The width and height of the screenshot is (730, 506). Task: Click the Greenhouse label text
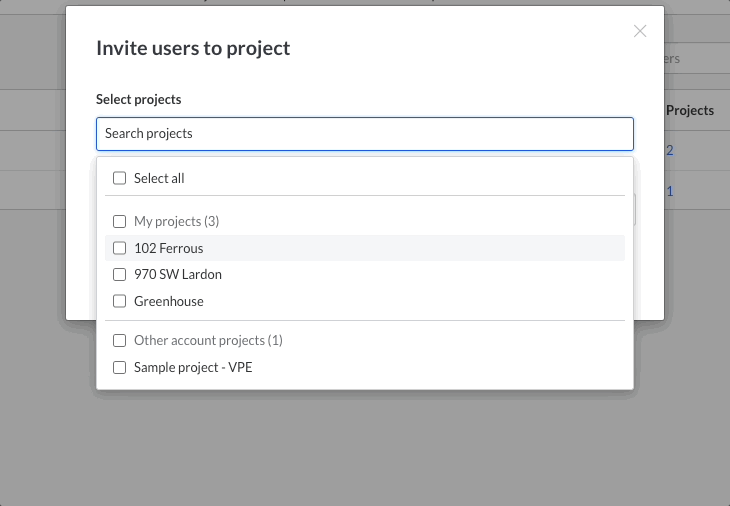[x=169, y=302]
